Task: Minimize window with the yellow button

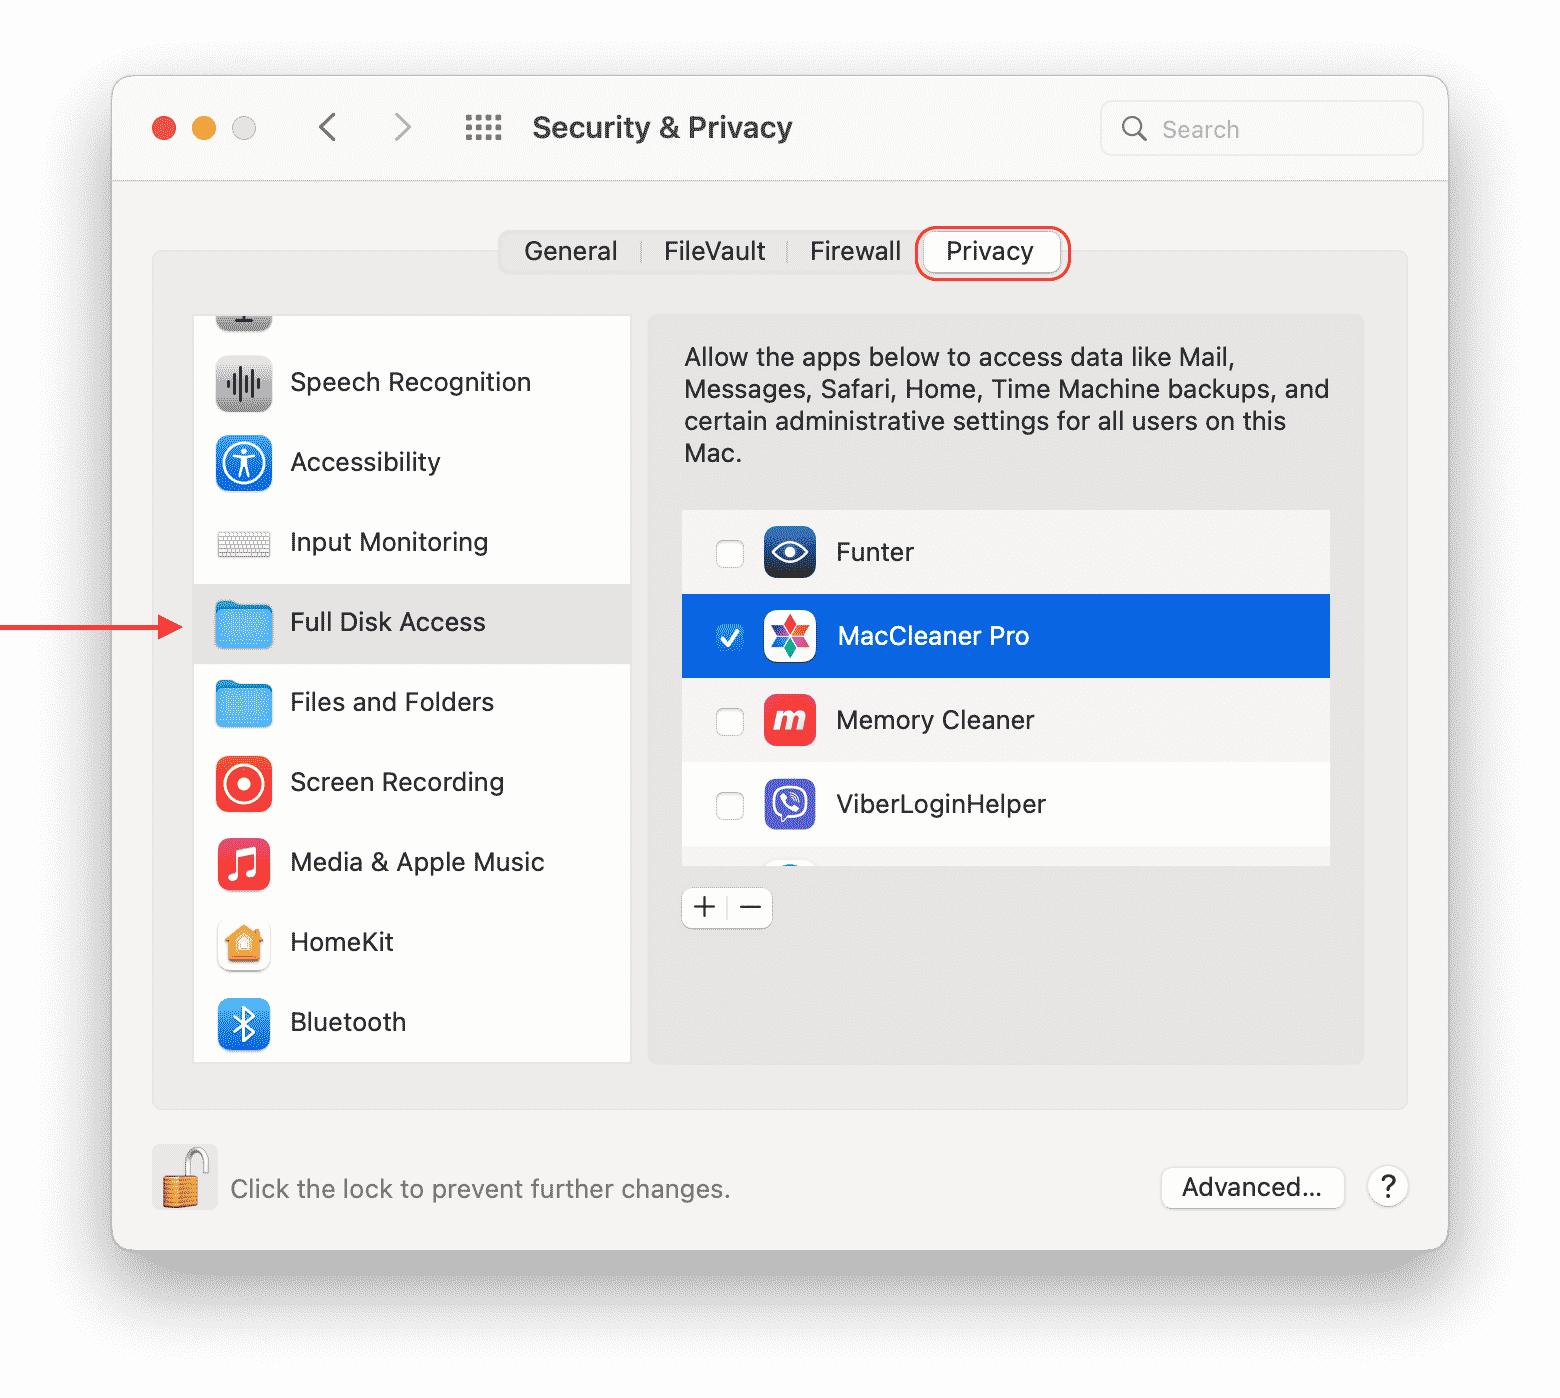Action: 204,128
